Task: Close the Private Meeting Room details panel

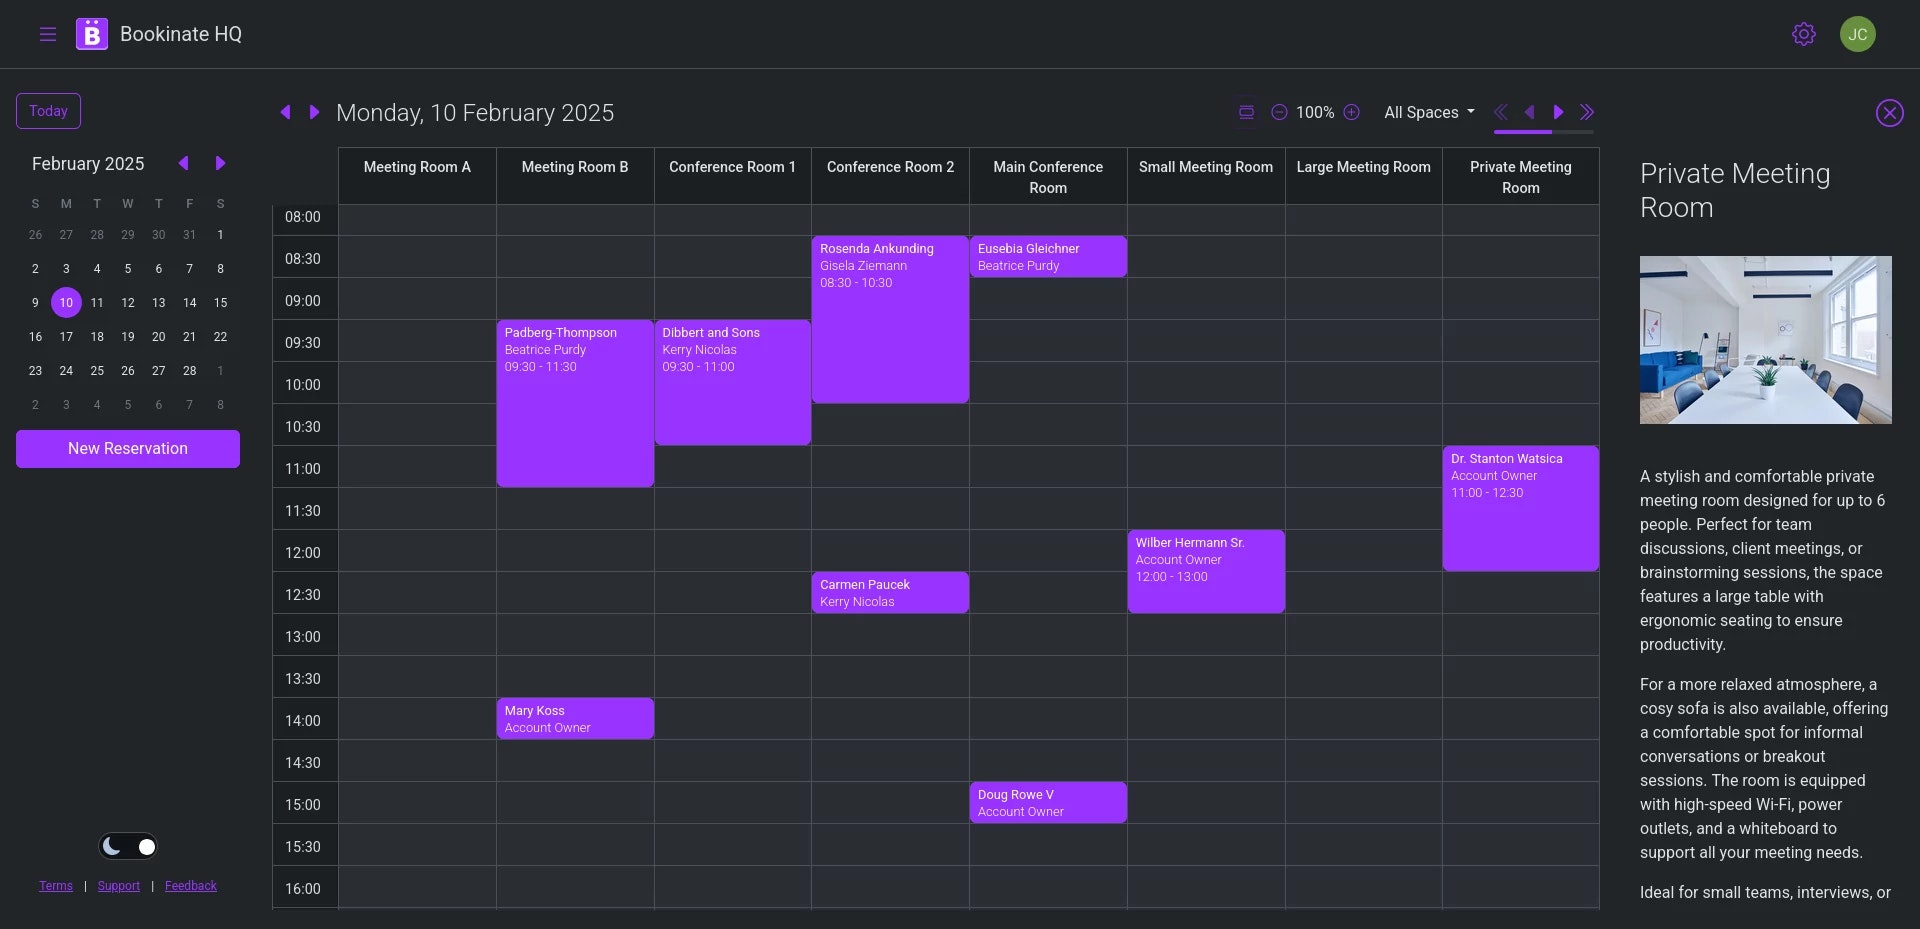Action: click(1890, 113)
